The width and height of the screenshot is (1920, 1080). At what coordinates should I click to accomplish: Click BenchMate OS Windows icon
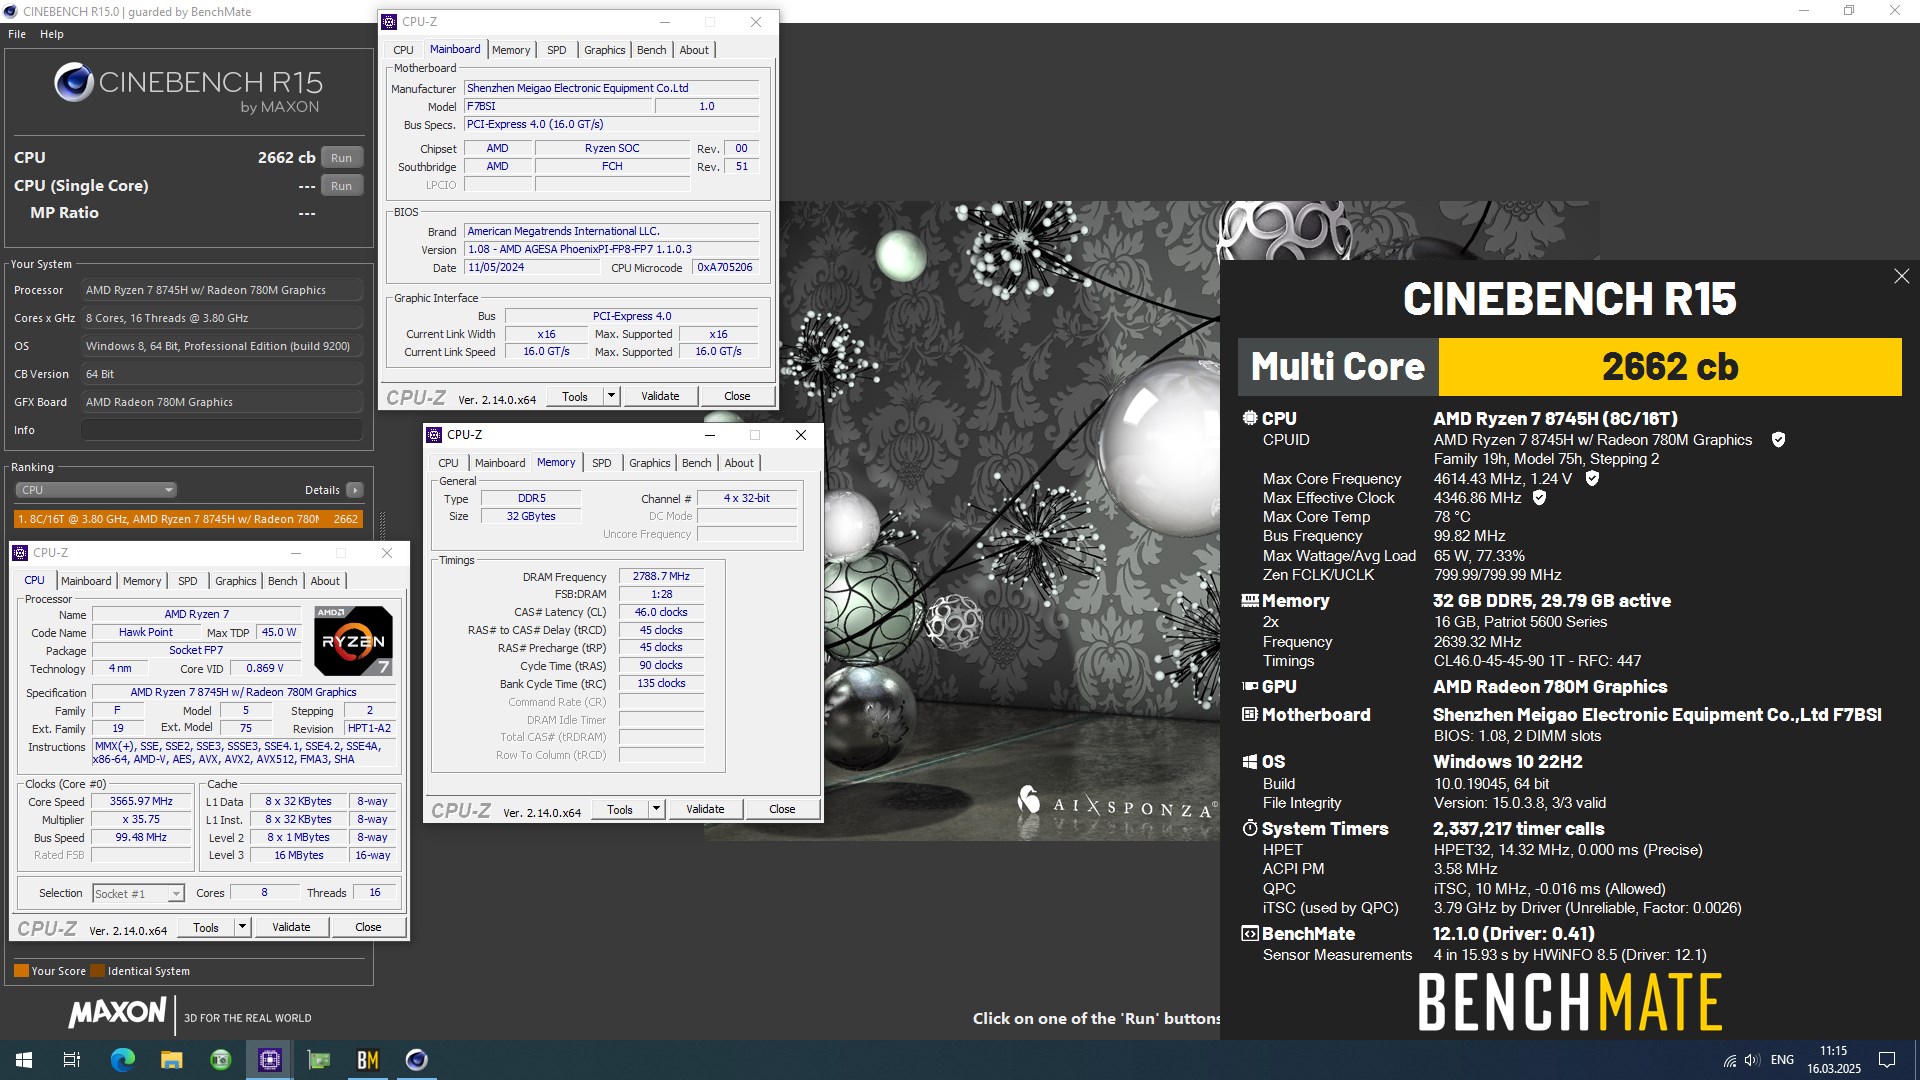(1249, 762)
